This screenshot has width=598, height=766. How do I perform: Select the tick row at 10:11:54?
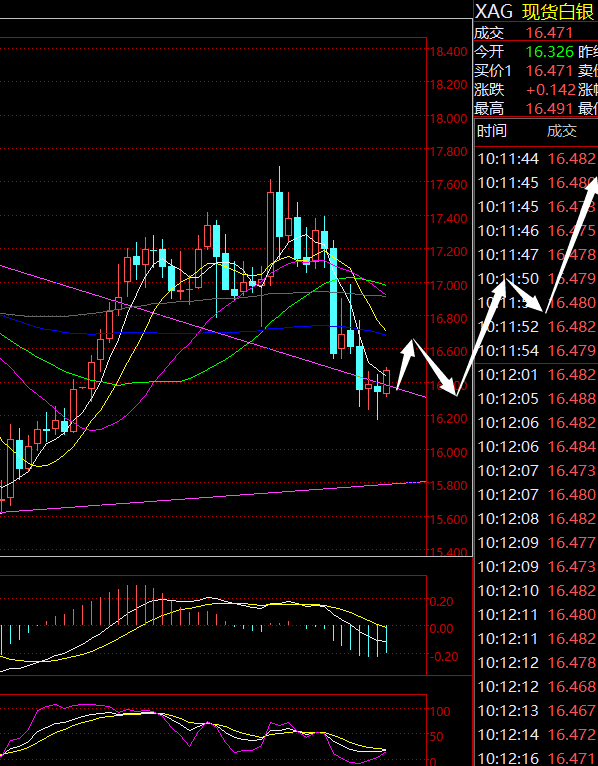(x=536, y=350)
